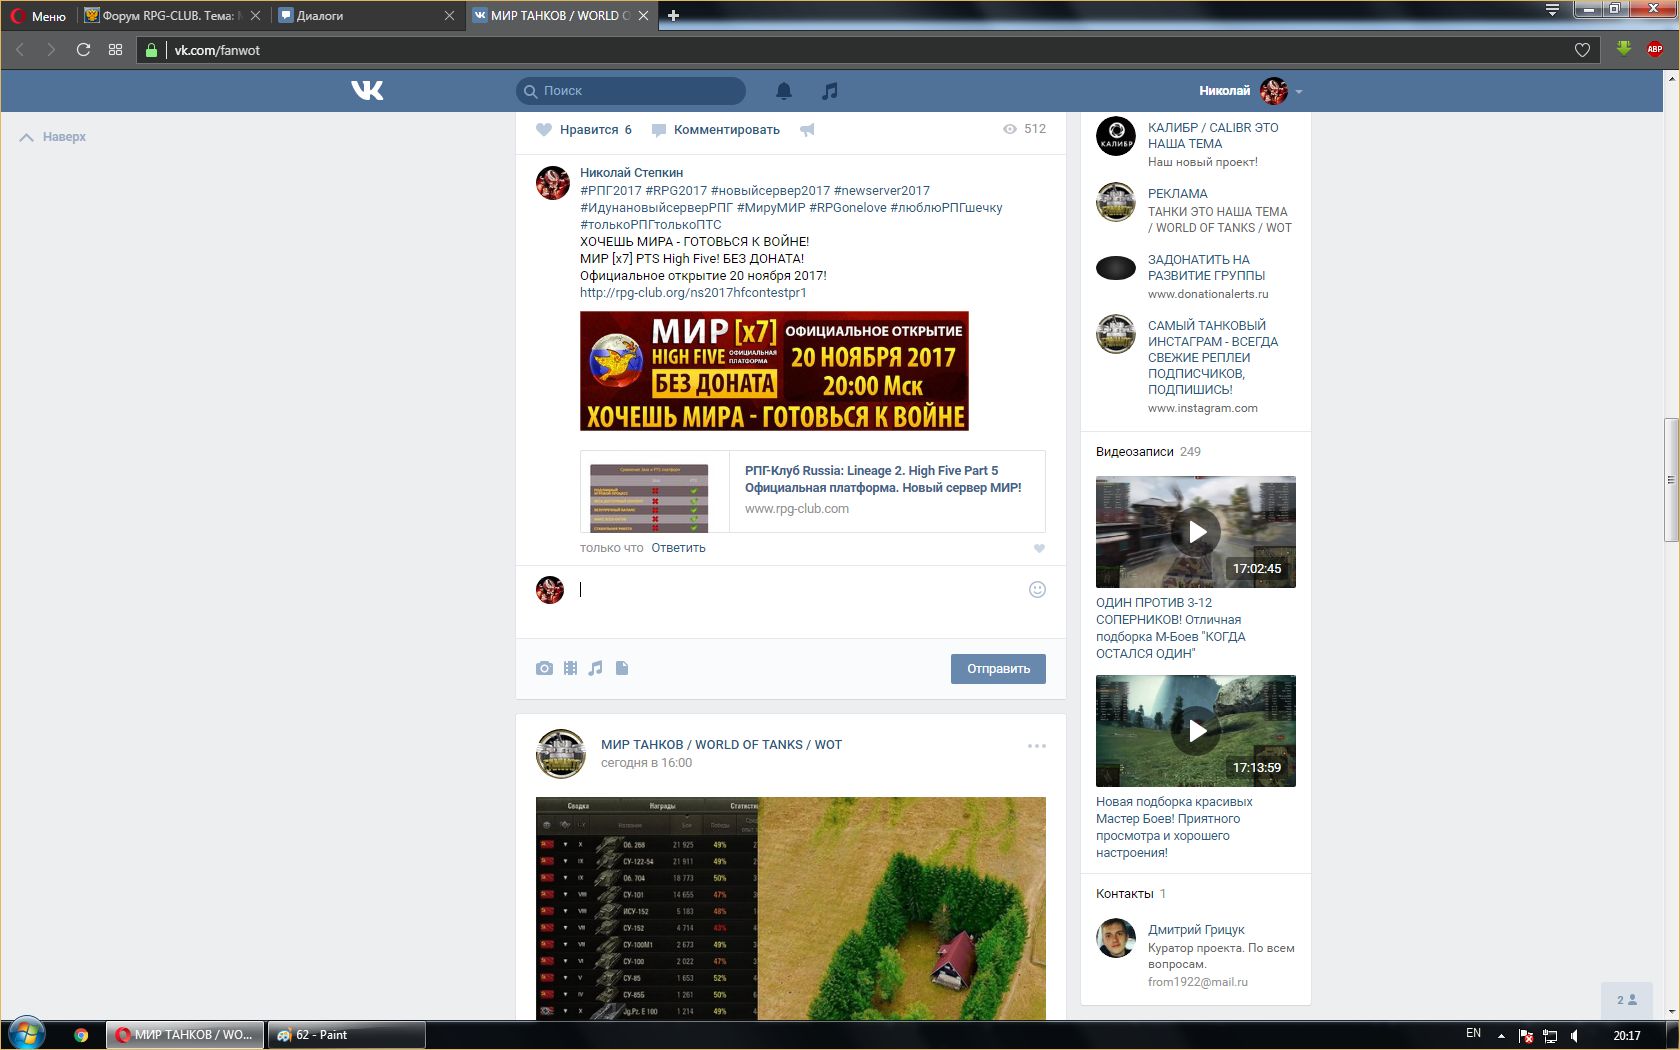Open the VK music player icon
The height and width of the screenshot is (1050, 1680).
click(829, 91)
